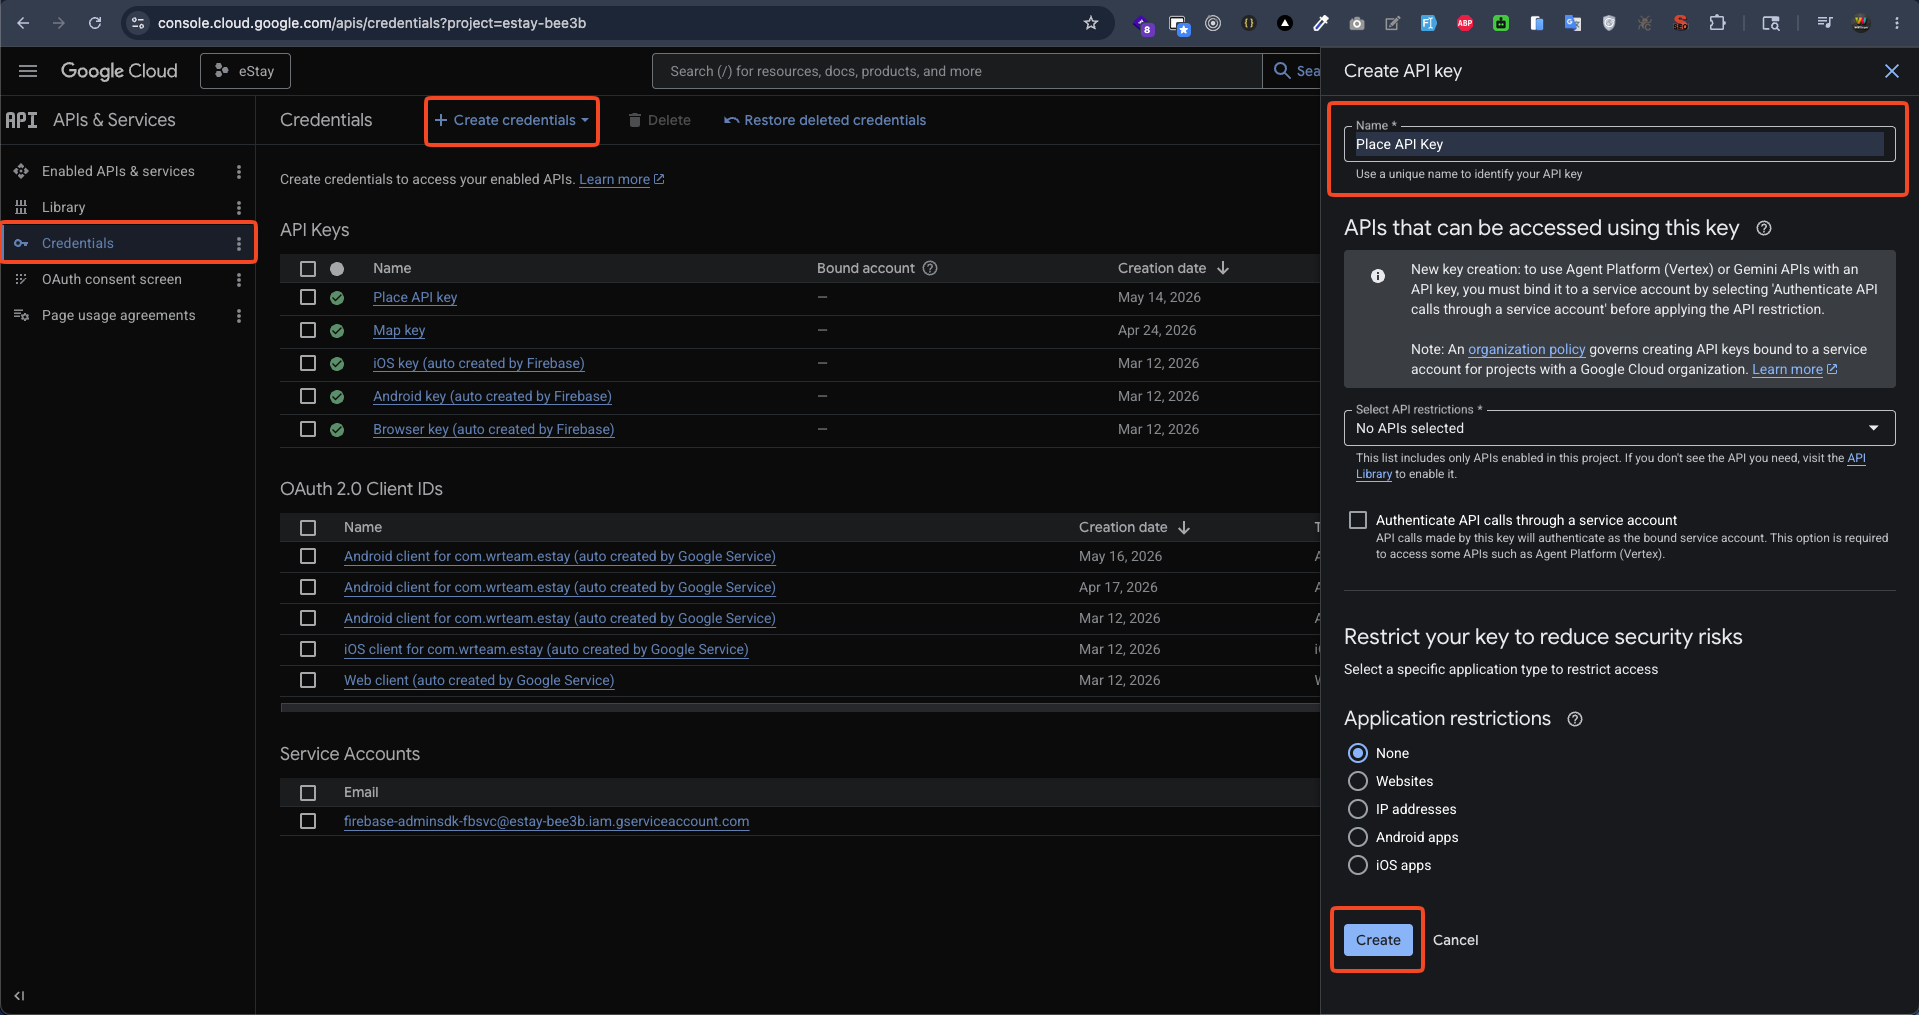Bookmark this page with the star icon
The image size is (1919, 1015).
(1091, 23)
